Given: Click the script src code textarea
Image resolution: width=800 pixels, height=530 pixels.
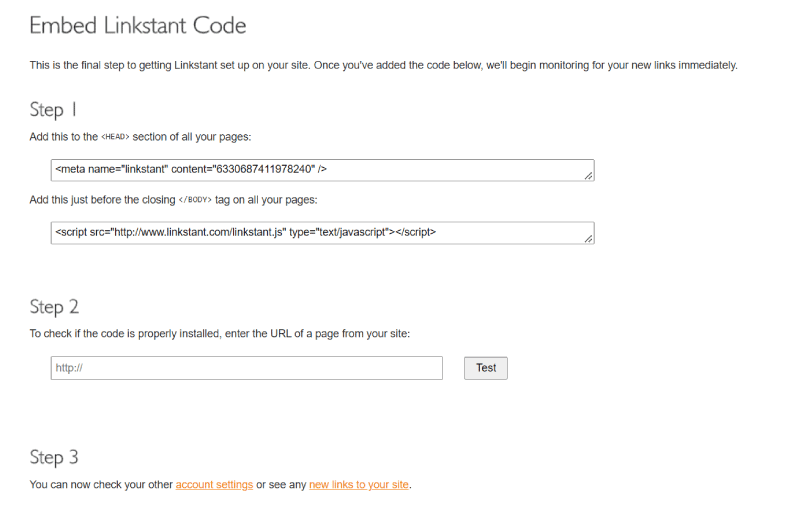Looking at the screenshot, I should [x=322, y=233].
